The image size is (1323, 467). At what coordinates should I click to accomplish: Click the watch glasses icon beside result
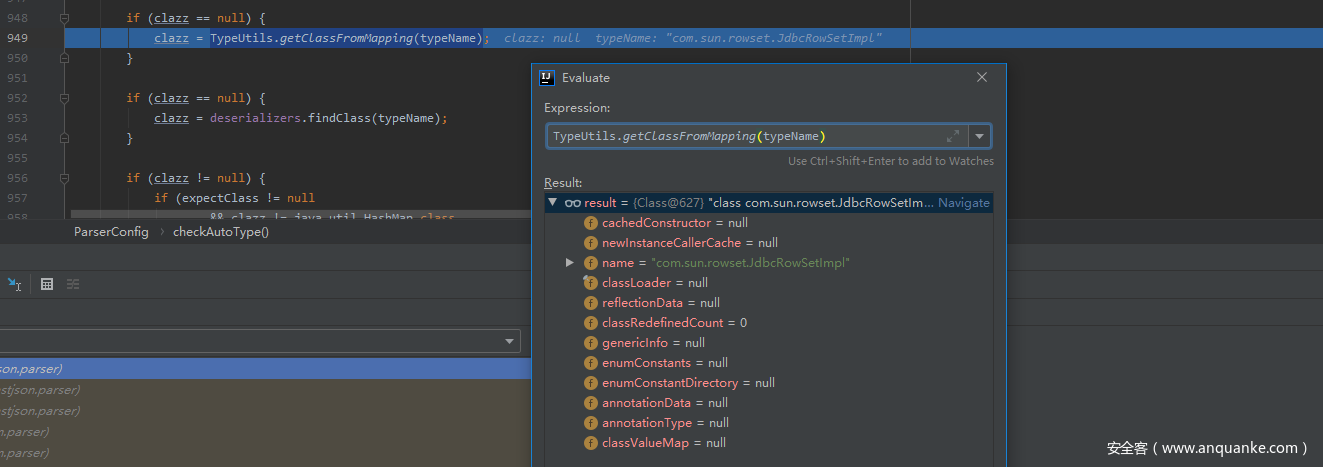pos(572,203)
